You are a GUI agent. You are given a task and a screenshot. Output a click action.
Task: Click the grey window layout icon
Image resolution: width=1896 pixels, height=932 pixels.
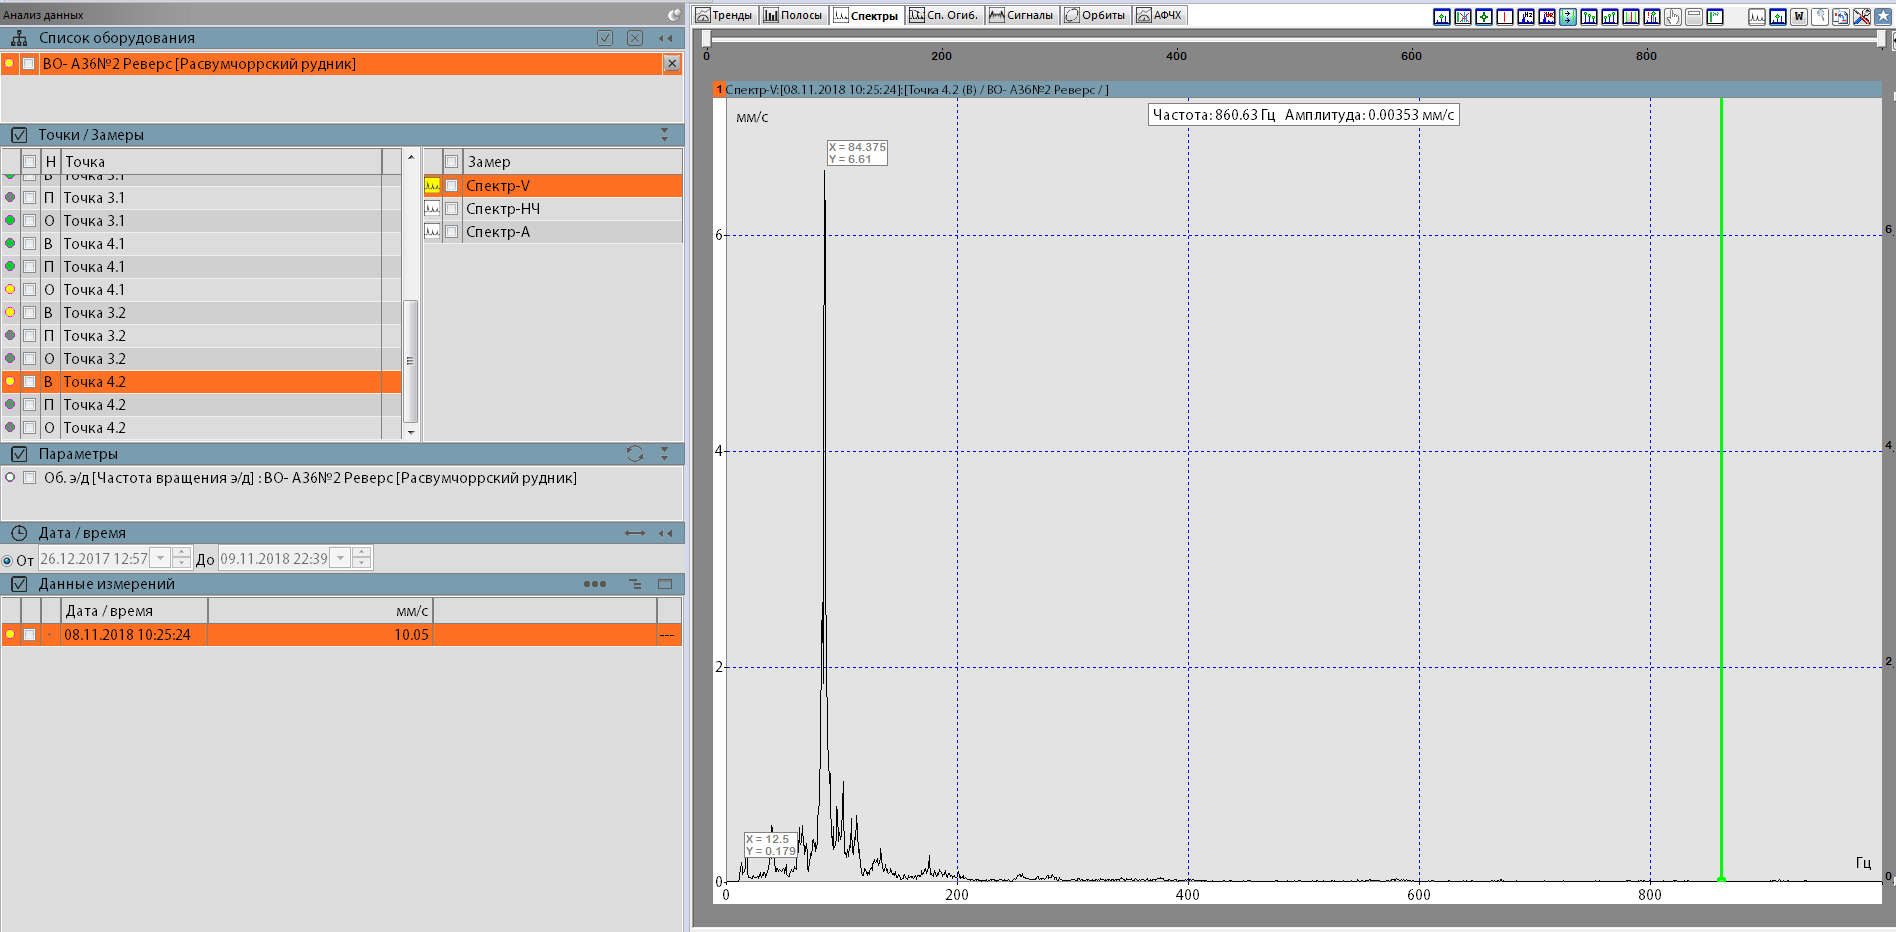pyautogui.click(x=1694, y=17)
